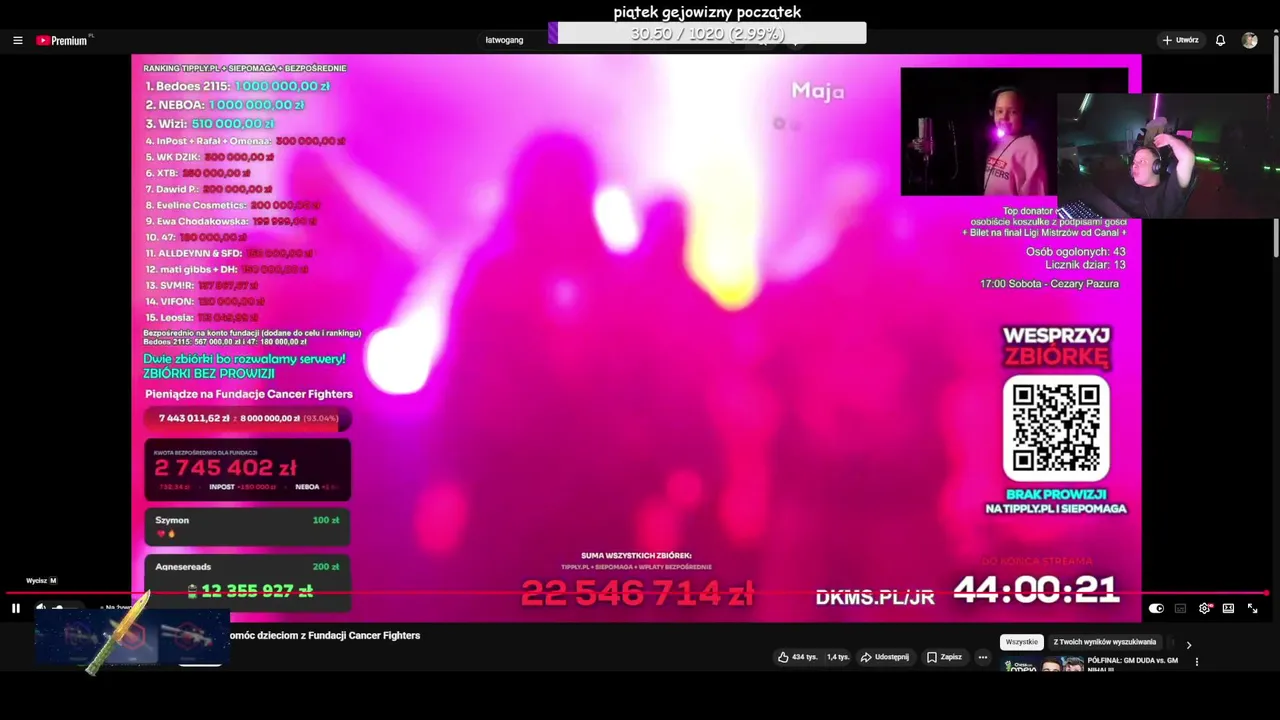Screen dimensions: 1280x720
Task: Click the Bedoes 2115 ranking entry
Action: [238, 86]
